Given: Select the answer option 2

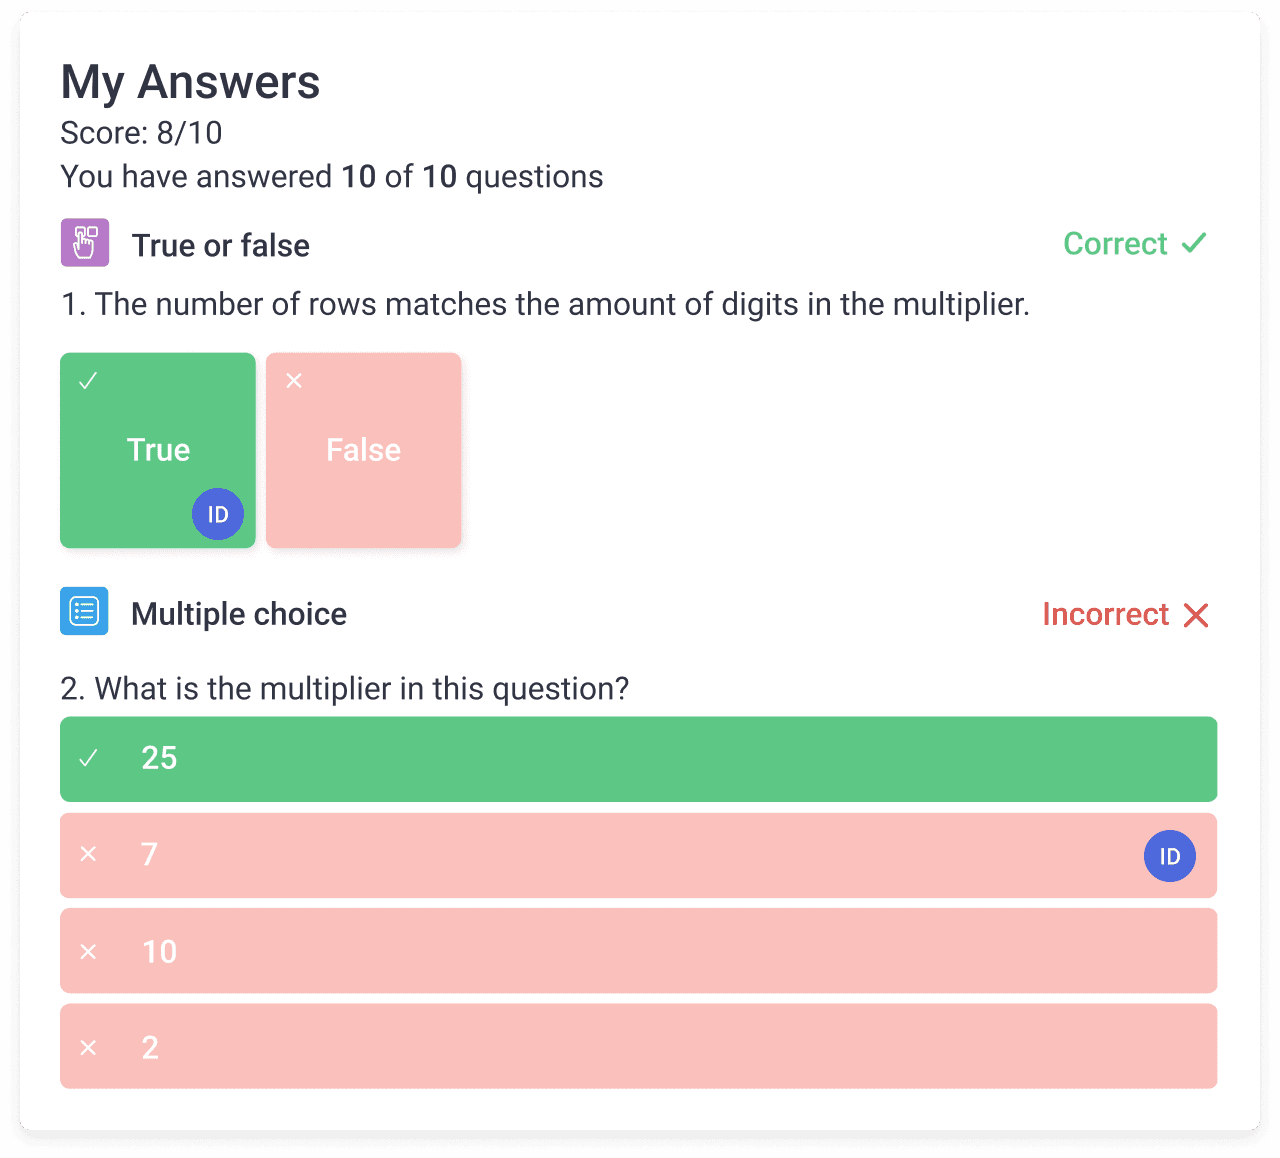Looking at the screenshot, I should click(640, 1046).
